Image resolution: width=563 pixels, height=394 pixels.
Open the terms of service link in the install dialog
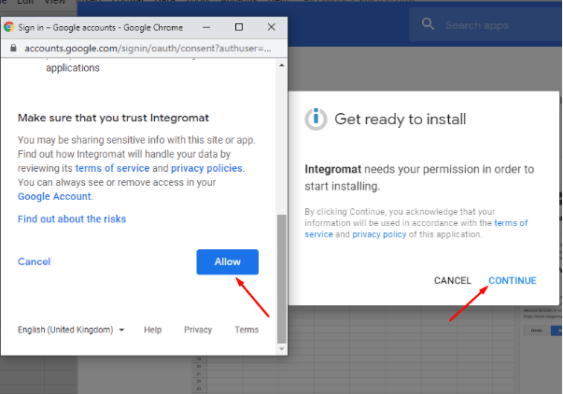(x=417, y=228)
